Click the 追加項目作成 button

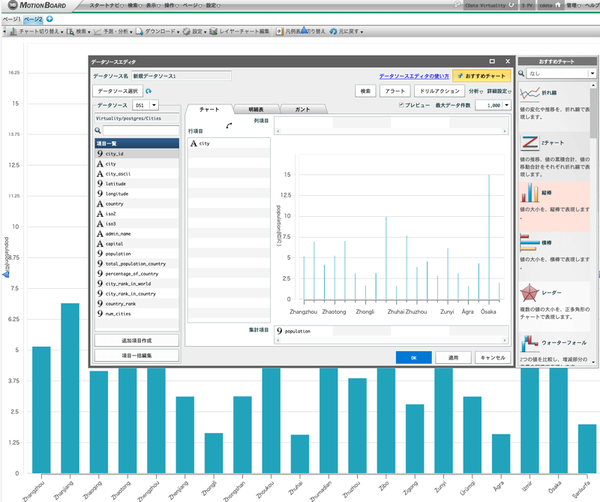136,341
